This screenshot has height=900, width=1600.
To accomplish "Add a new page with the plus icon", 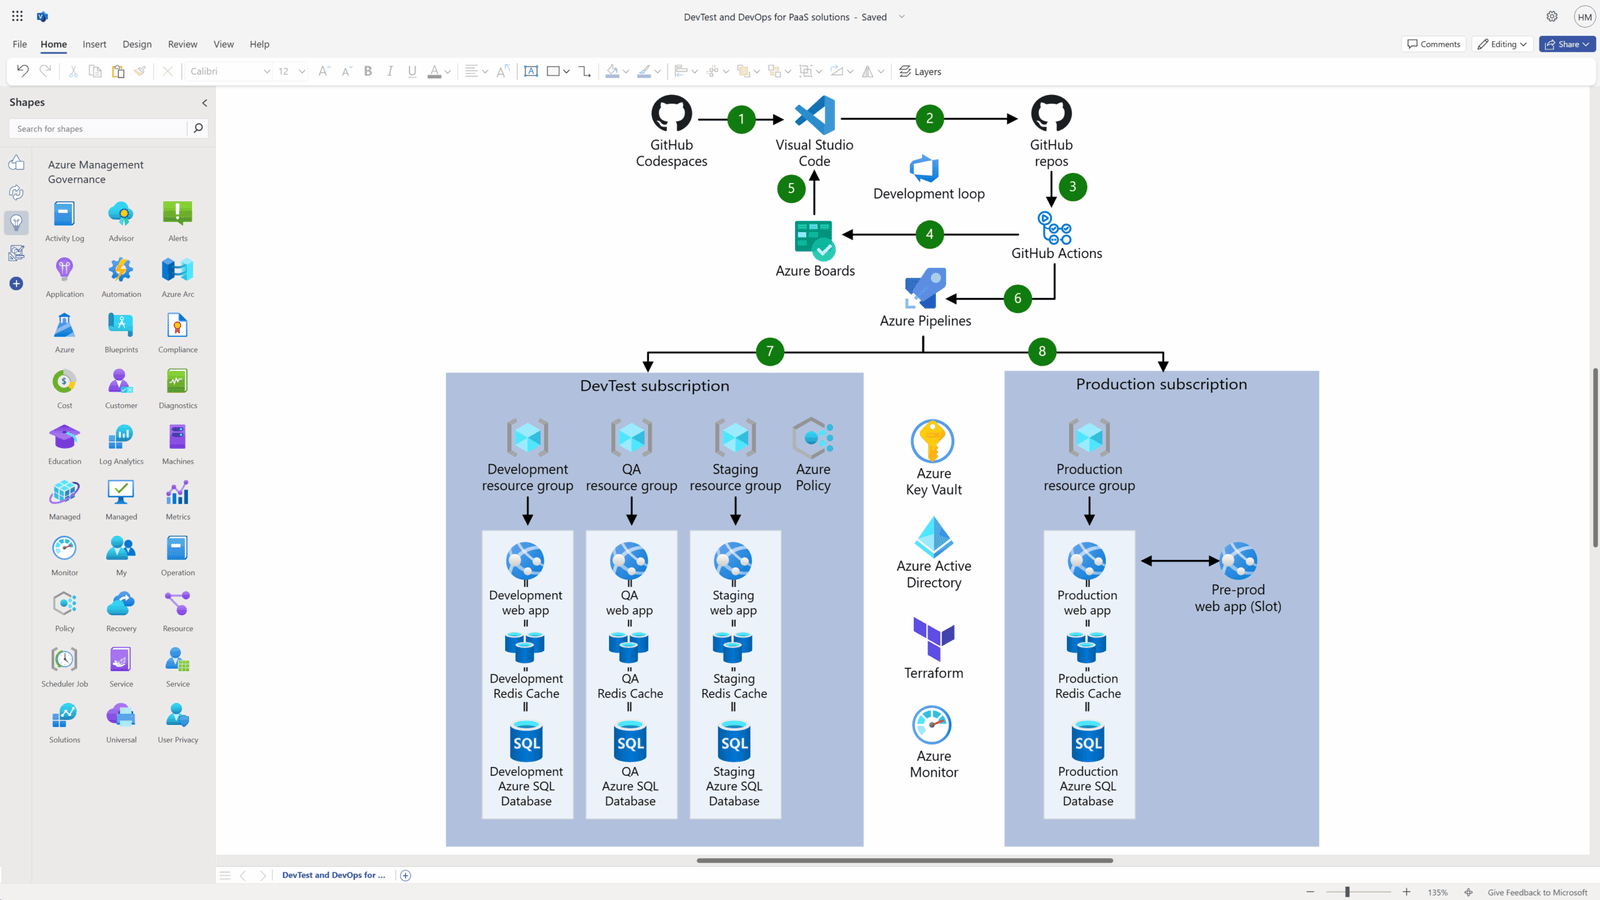I will tap(405, 874).
